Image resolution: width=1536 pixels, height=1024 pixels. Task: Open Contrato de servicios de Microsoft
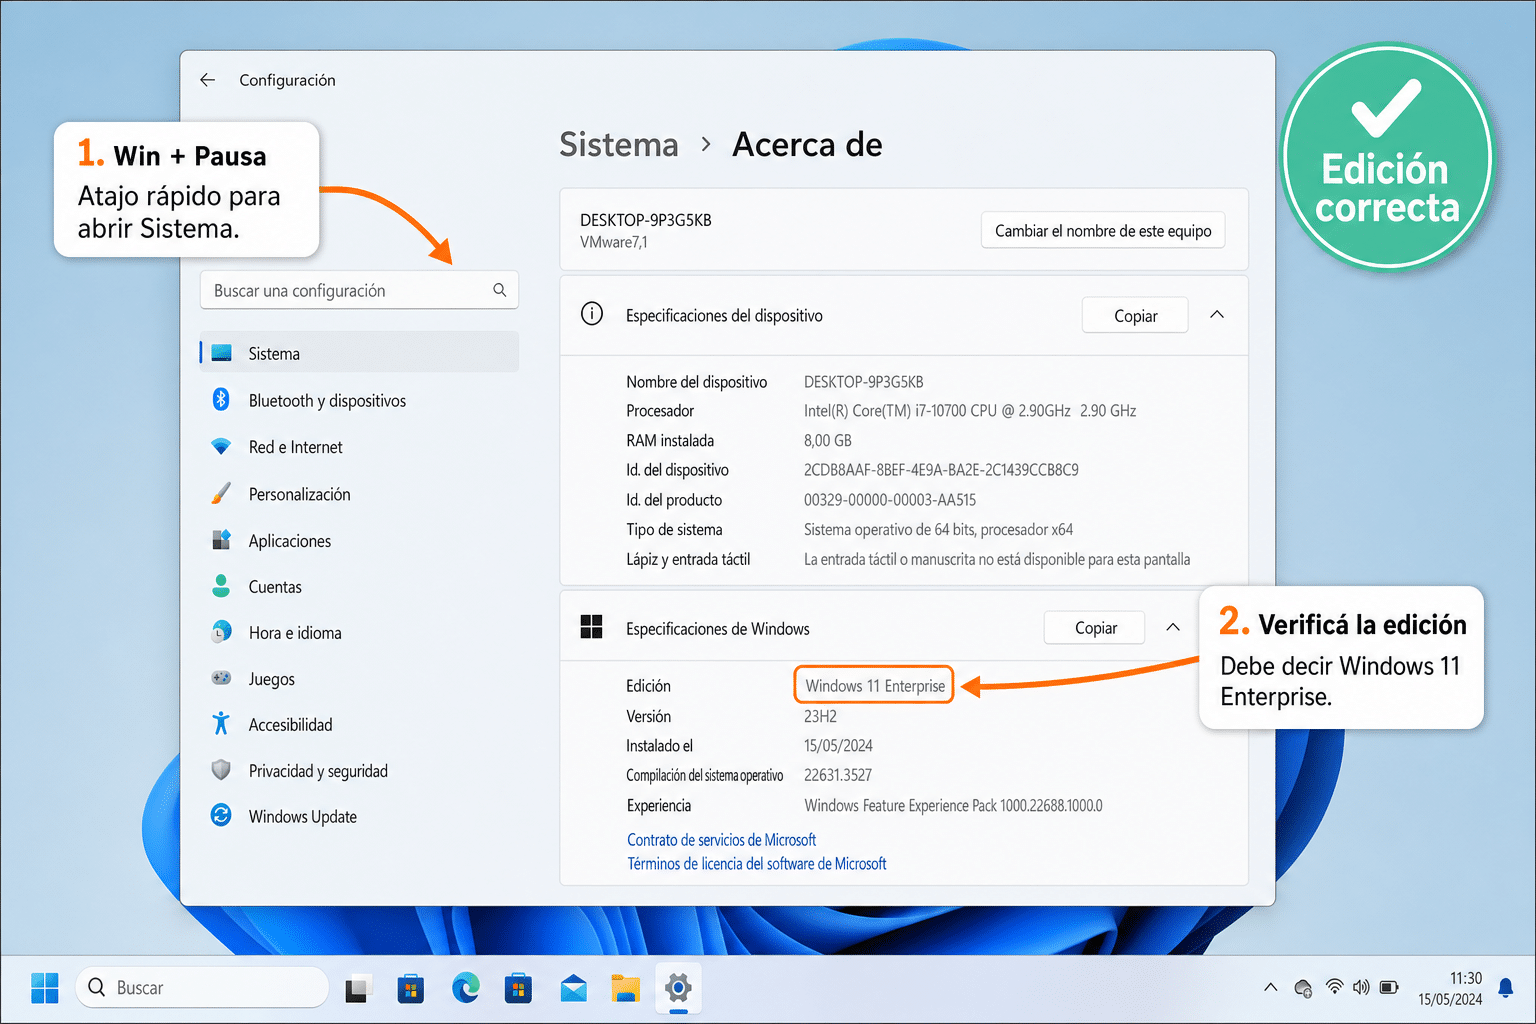[x=721, y=840]
